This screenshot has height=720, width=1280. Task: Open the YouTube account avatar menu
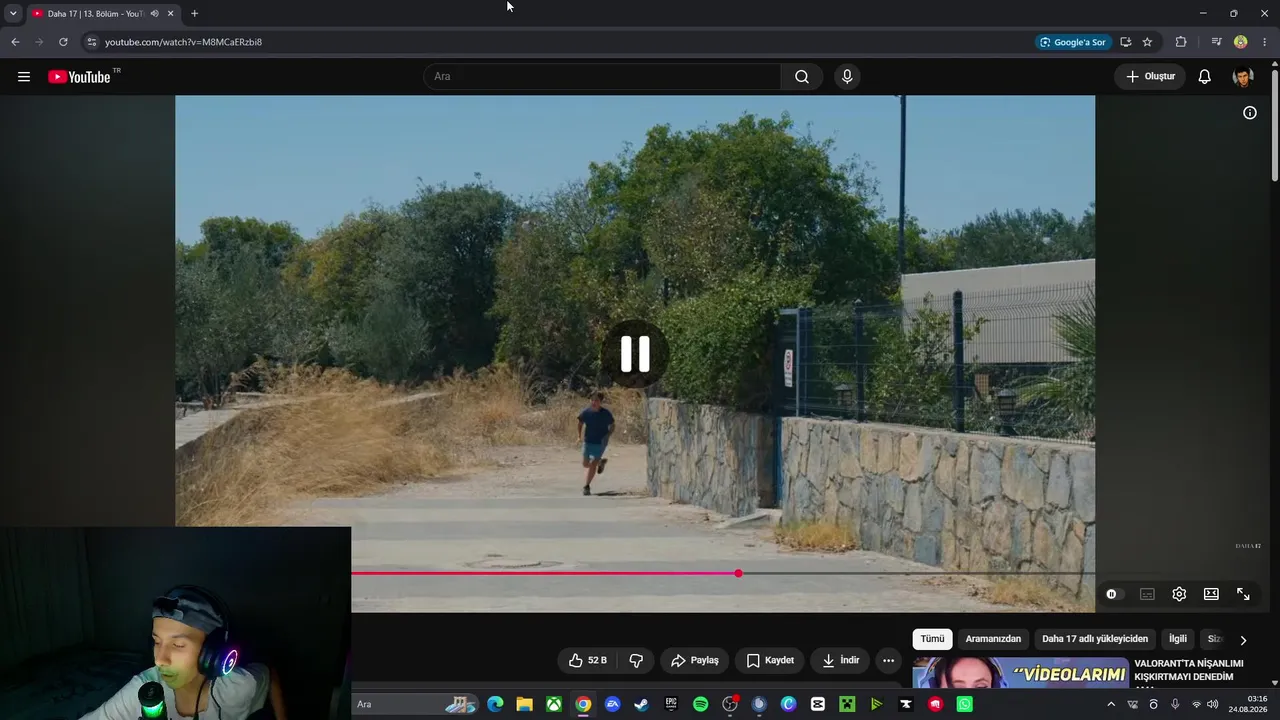tap(1243, 77)
